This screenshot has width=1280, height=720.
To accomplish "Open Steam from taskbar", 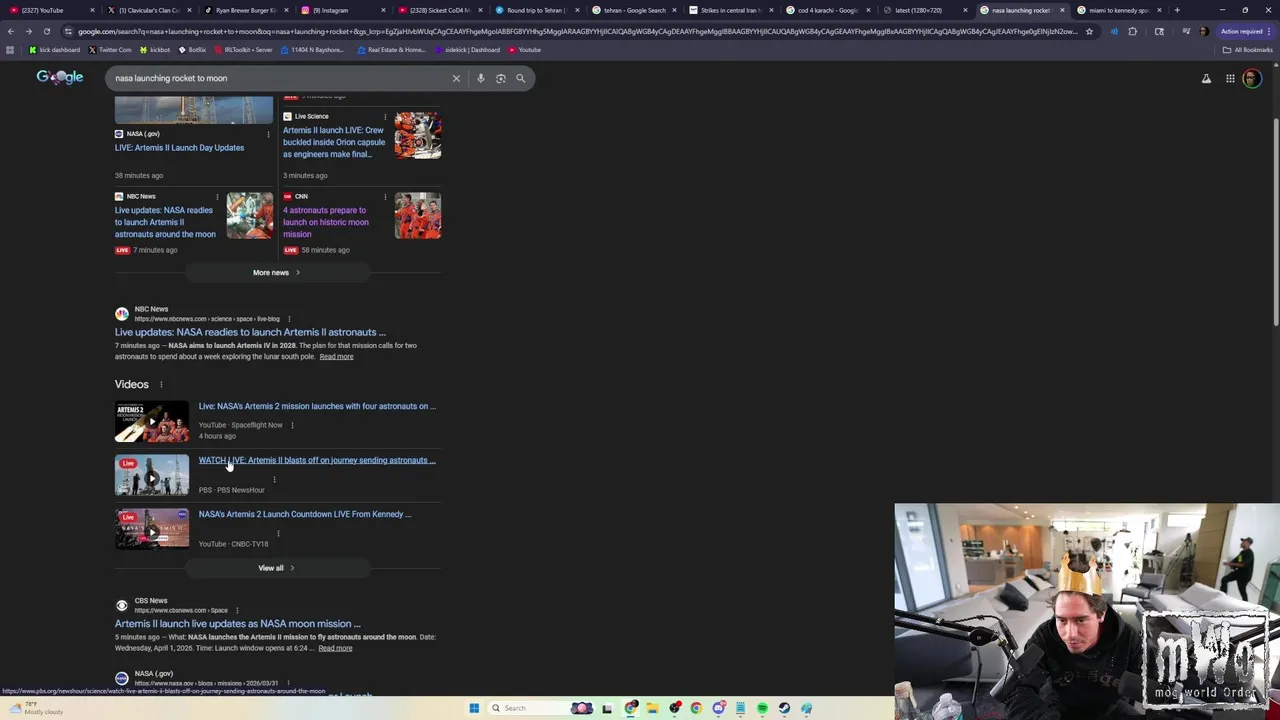I will pyautogui.click(x=784, y=708).
